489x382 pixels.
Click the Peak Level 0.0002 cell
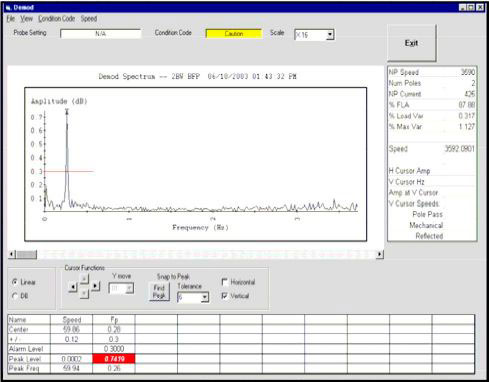pyautogui.click(x=71, y=359)
